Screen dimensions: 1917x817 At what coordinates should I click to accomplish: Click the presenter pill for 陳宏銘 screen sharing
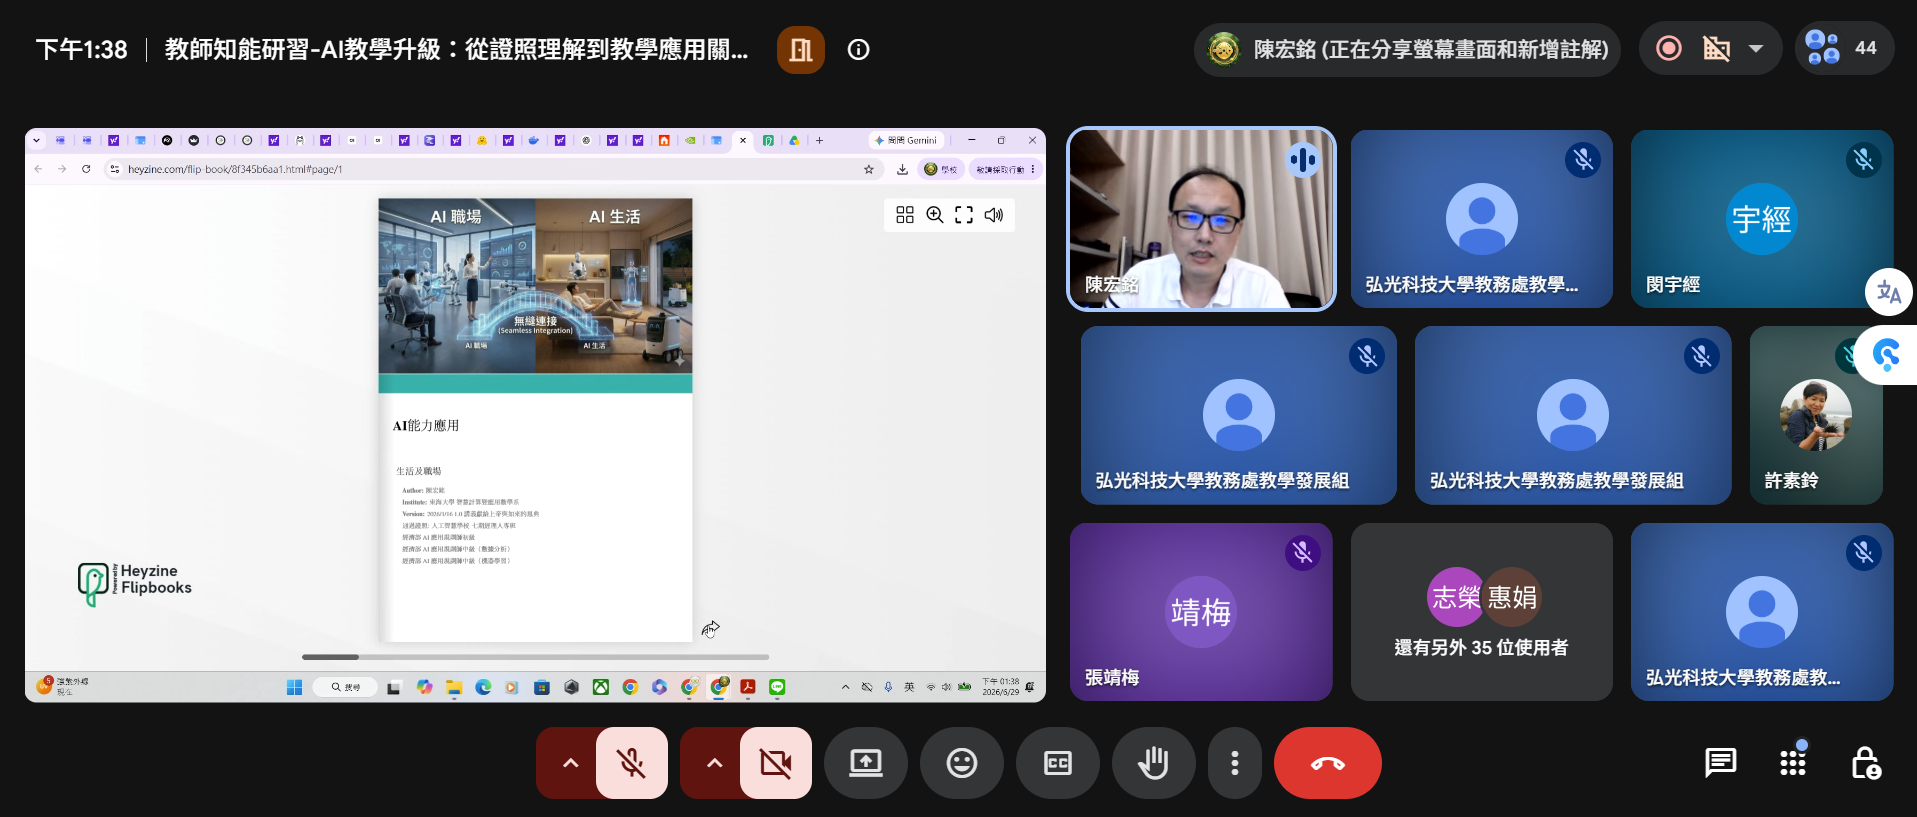click(1407, 49)
